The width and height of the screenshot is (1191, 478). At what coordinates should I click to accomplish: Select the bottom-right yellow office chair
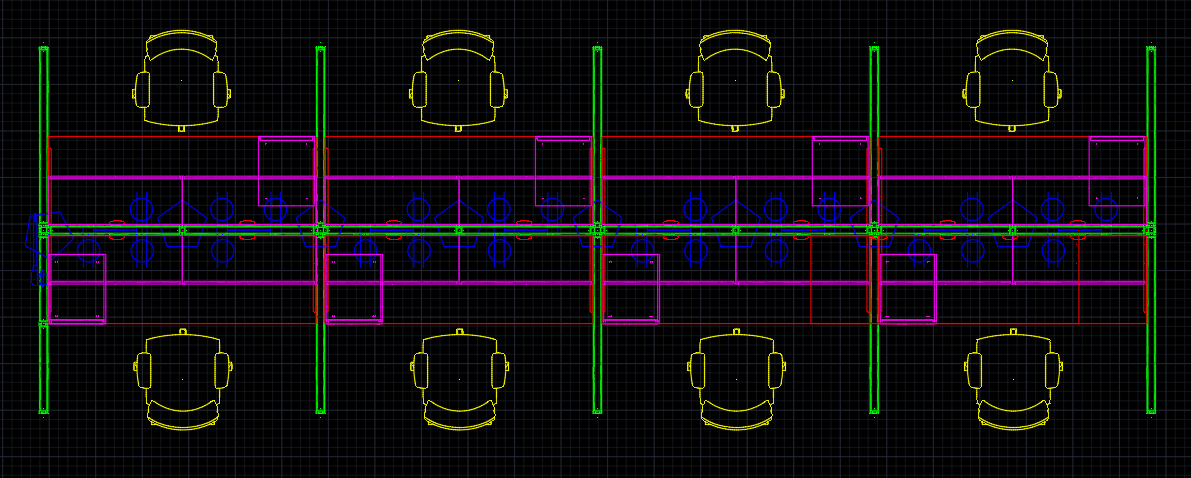pos(1013,380)
